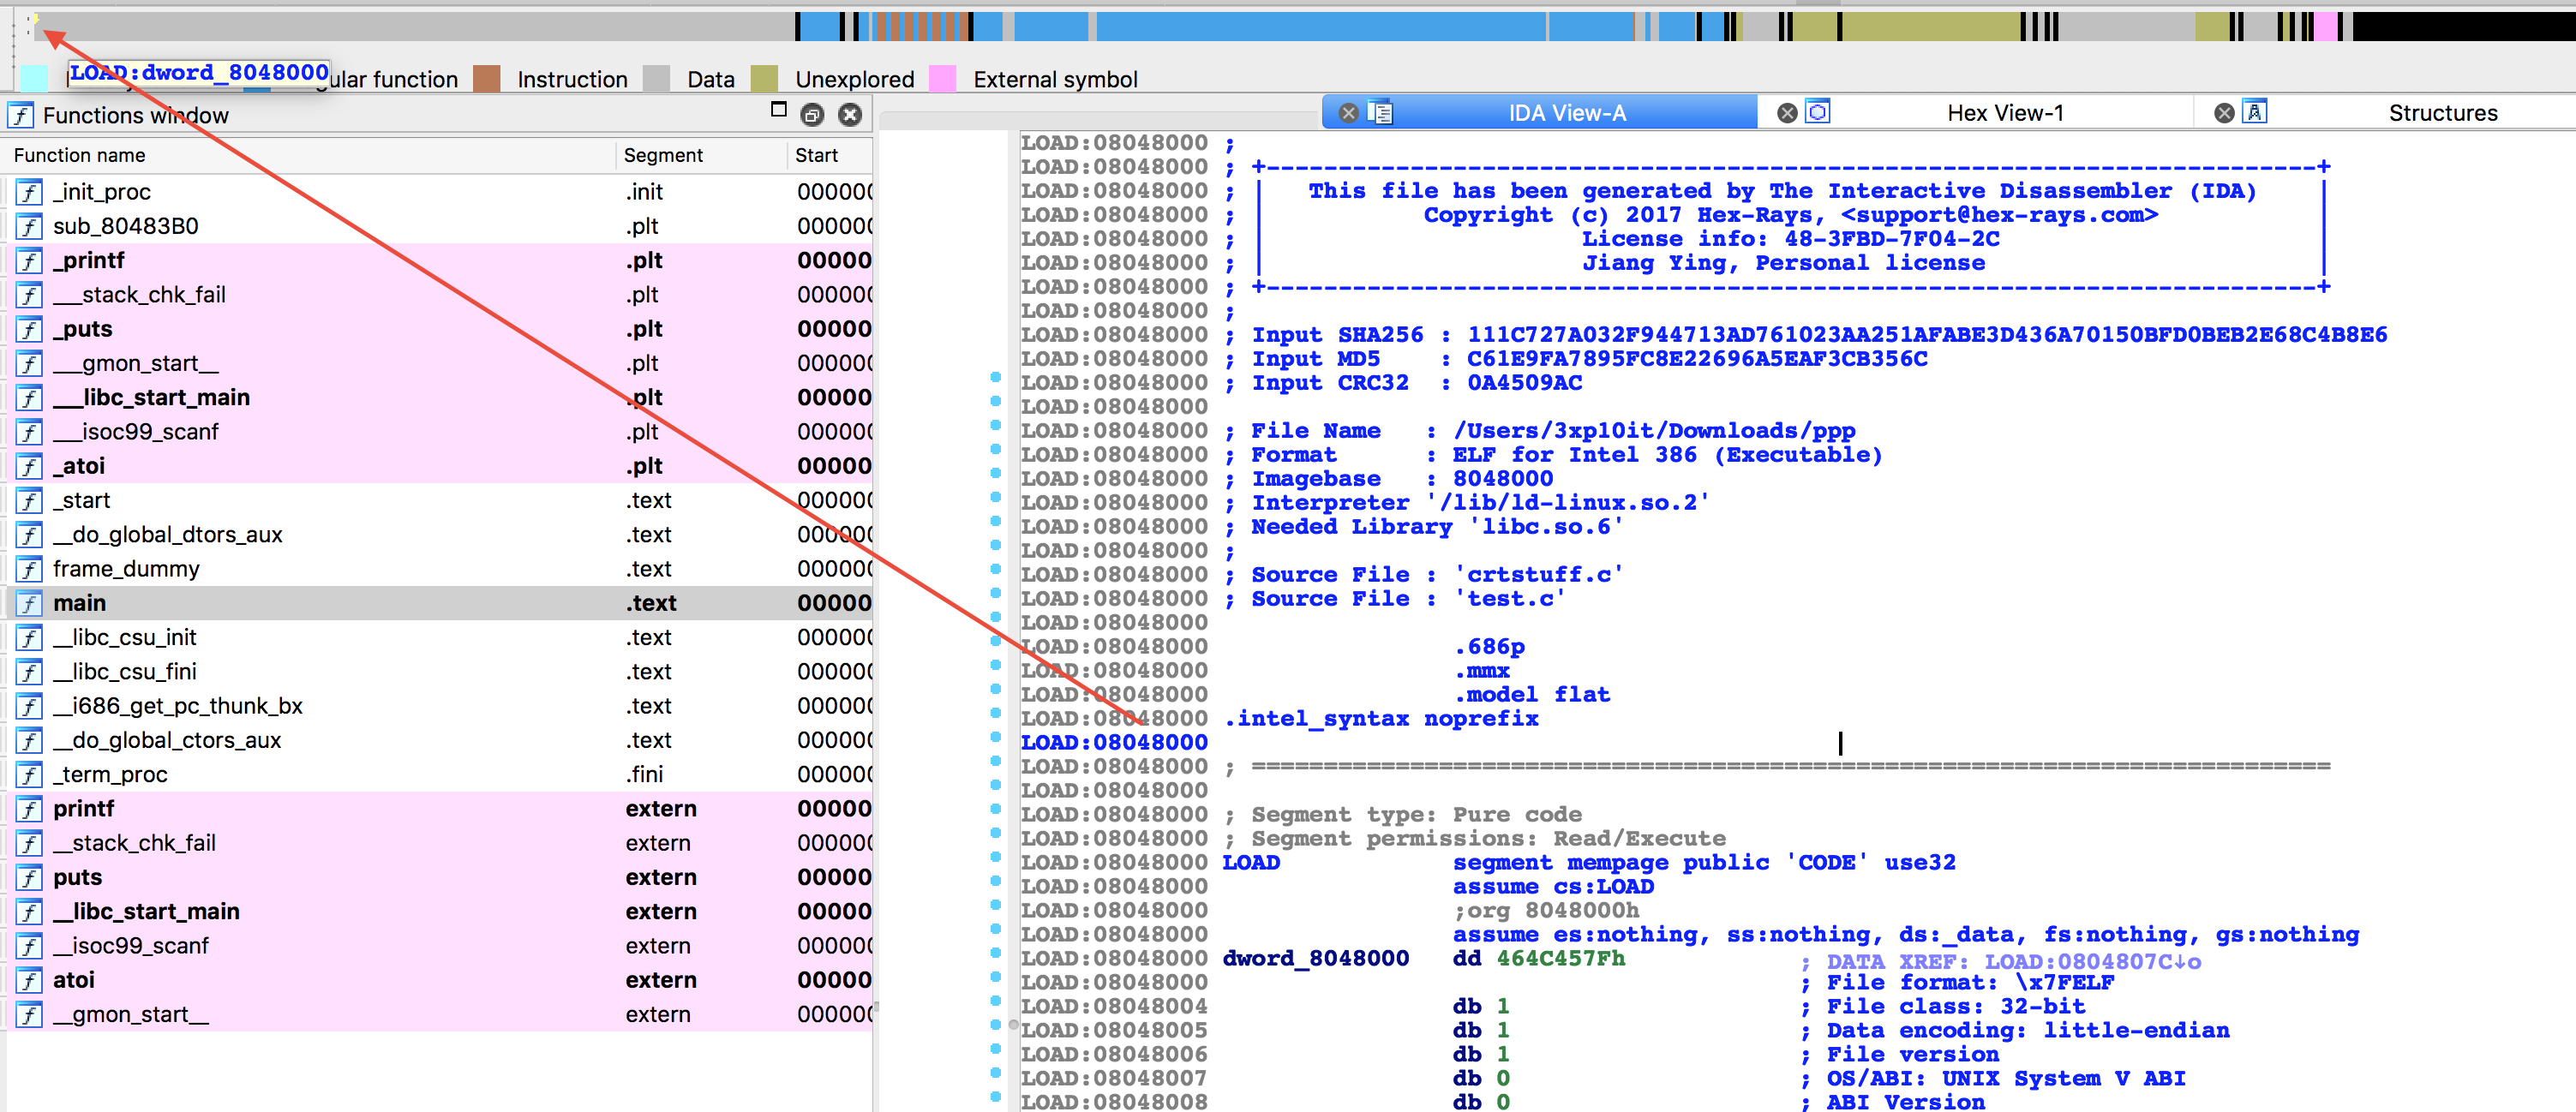Screen dimensions: 2576x1112
Task: Close the Structures tab
Action: tap(2224, 113)
